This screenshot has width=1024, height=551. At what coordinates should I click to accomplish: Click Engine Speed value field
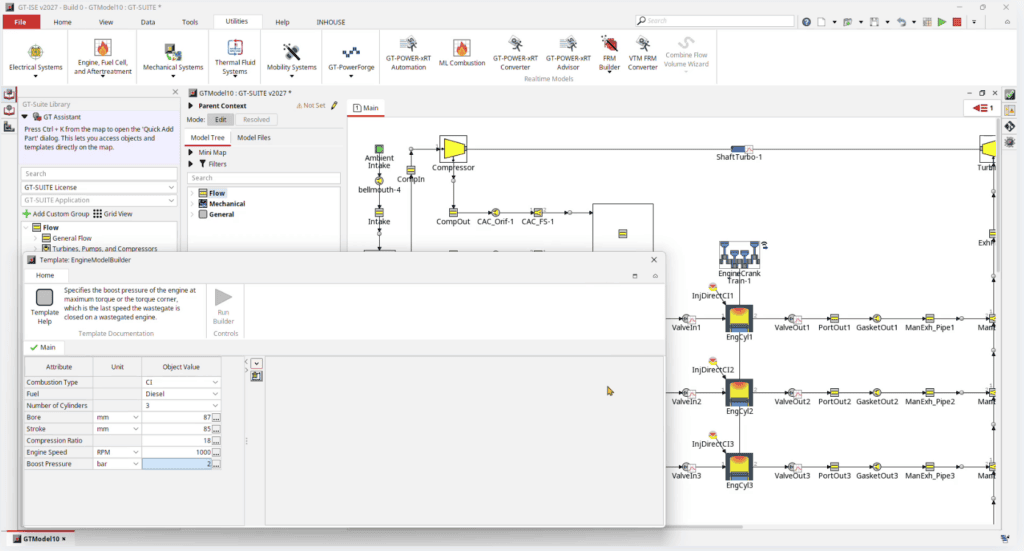point(177,452)
